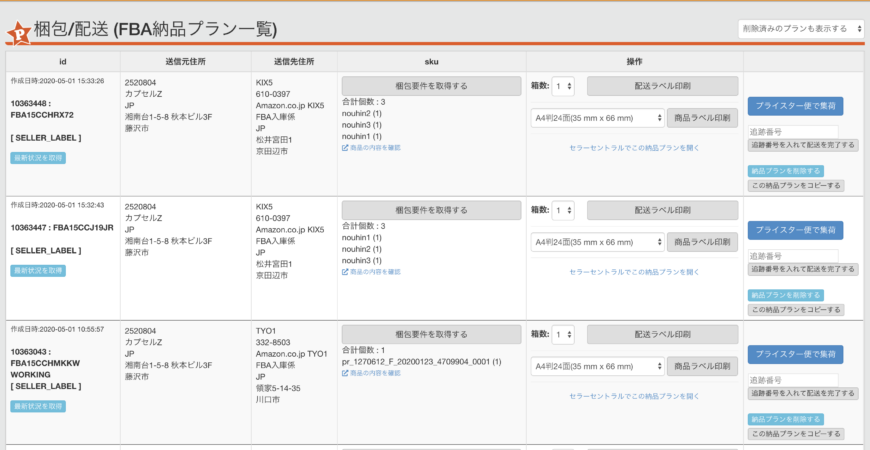Click SKU pr_1270612_F_20200123_4709904_0001 (1)

coord(422,362)
